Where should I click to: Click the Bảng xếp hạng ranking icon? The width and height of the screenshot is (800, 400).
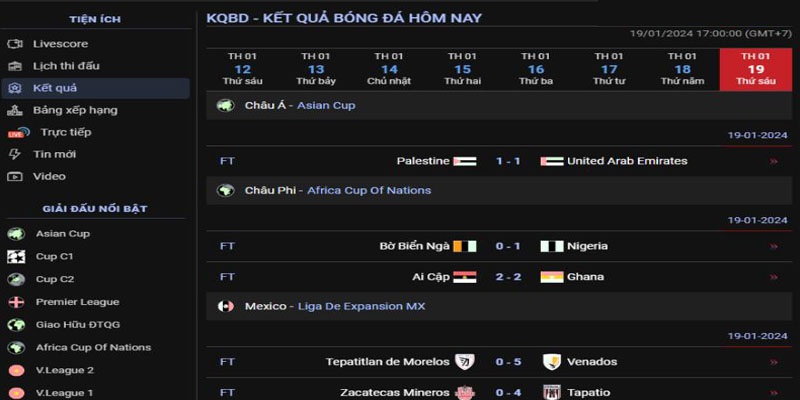(x=15, y=110)
